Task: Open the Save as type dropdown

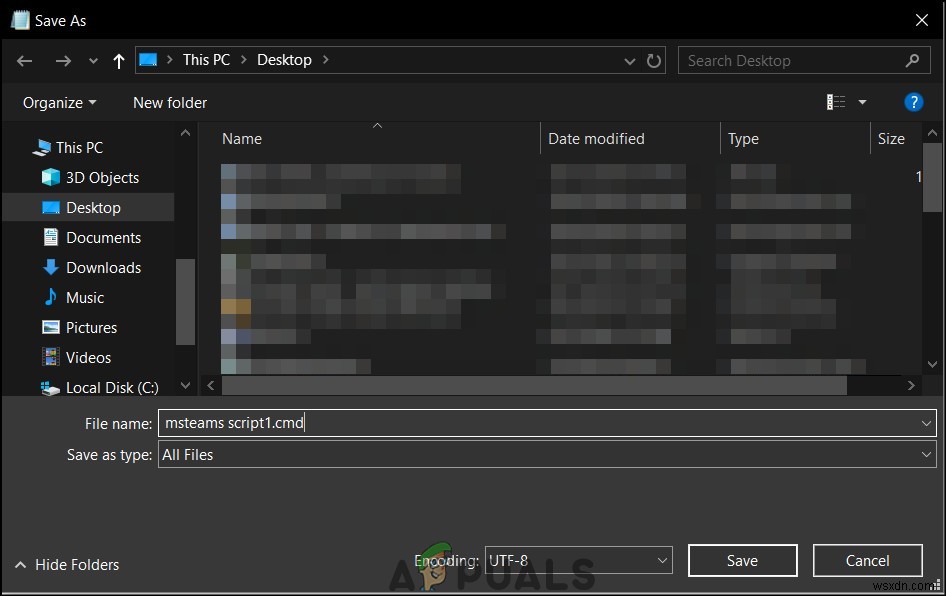Action: pos(927,454)
